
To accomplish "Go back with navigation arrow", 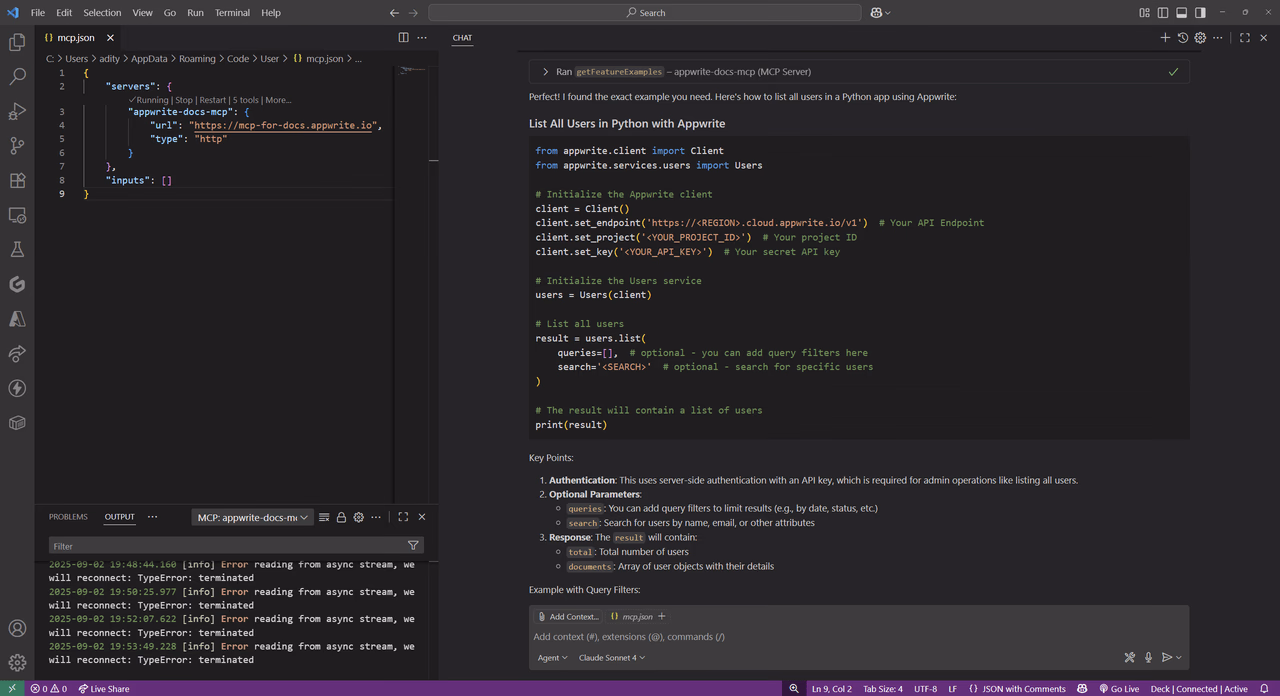I will pyautogui.click(x=394, y=13).
